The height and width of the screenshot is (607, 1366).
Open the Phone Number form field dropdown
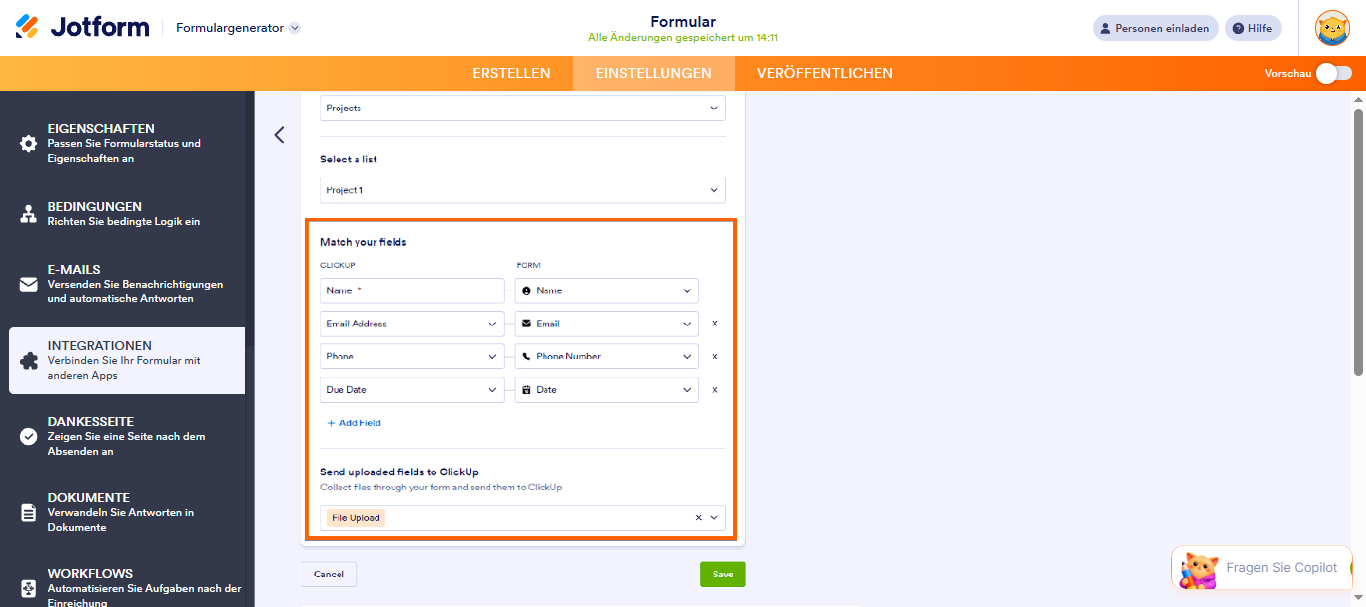607,356
